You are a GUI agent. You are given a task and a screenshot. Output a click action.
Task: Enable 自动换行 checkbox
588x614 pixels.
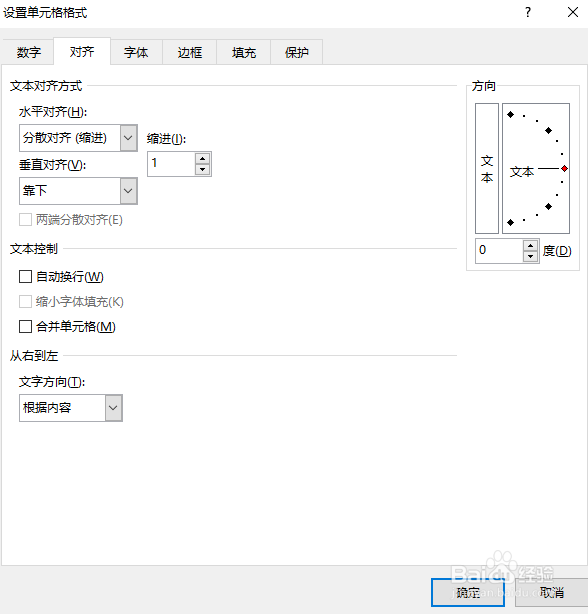[x=25, y=276]
